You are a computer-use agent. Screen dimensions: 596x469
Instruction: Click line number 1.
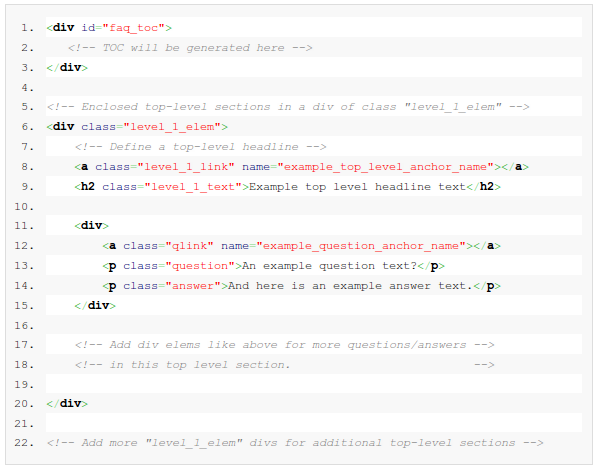(x=27, y=28)
